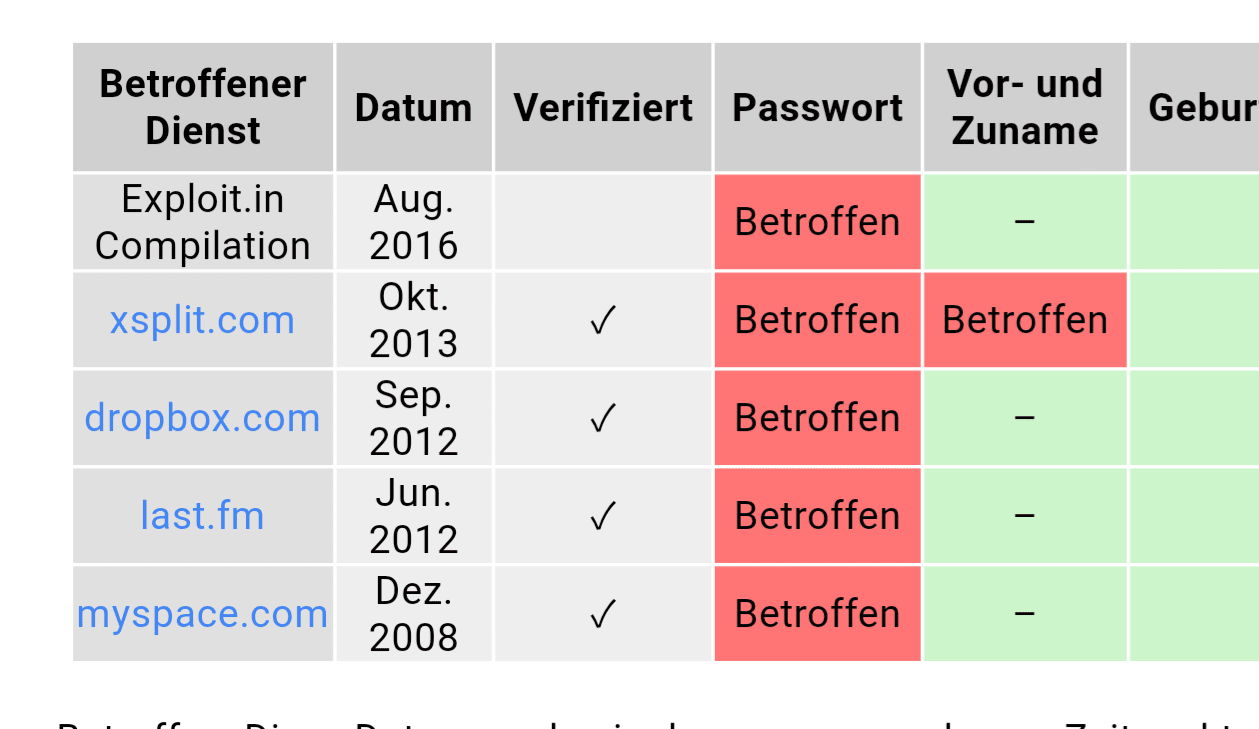Click the Vor- und Zuname header

tap(1024, 107)
